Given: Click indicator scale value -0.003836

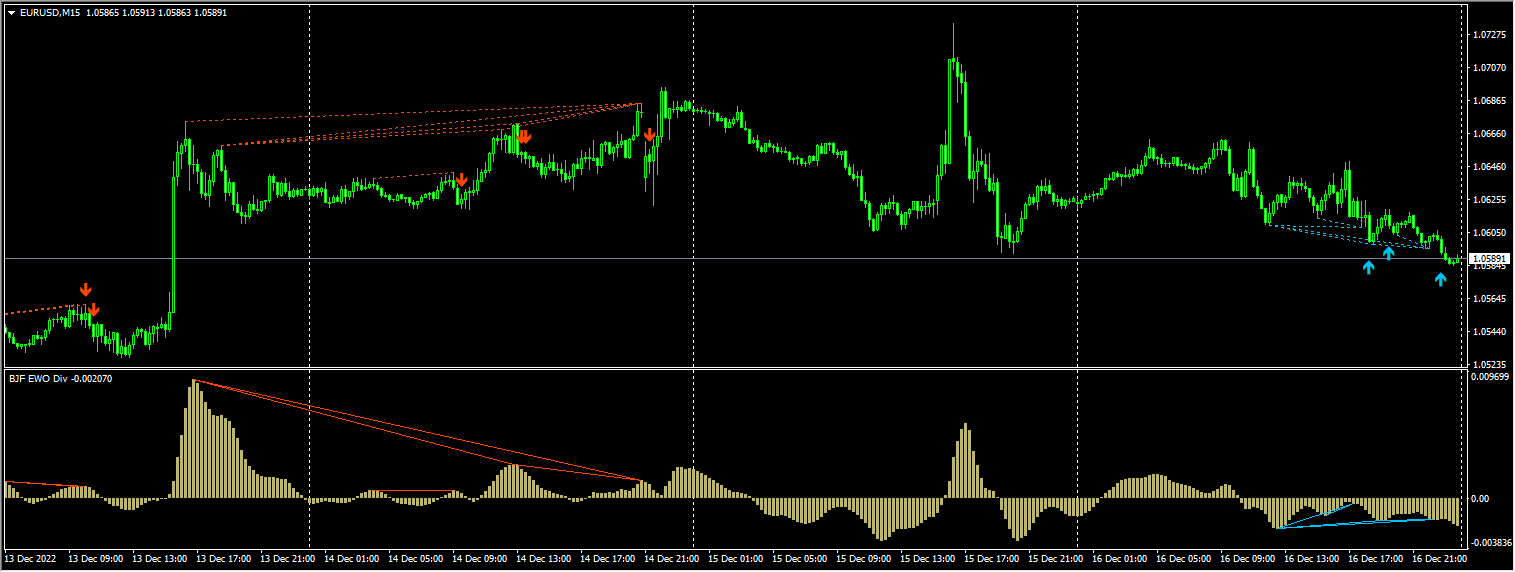Looking at the screenshot, I should click(1490, 542).
